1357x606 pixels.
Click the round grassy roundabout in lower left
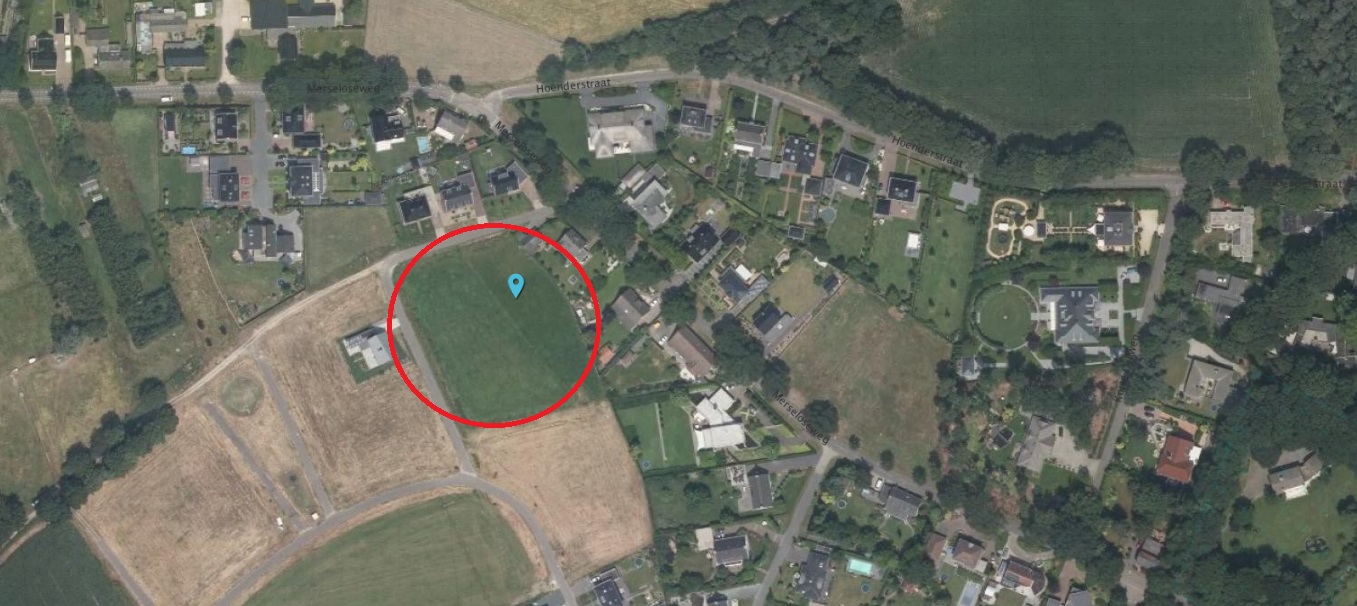[241, 395]
